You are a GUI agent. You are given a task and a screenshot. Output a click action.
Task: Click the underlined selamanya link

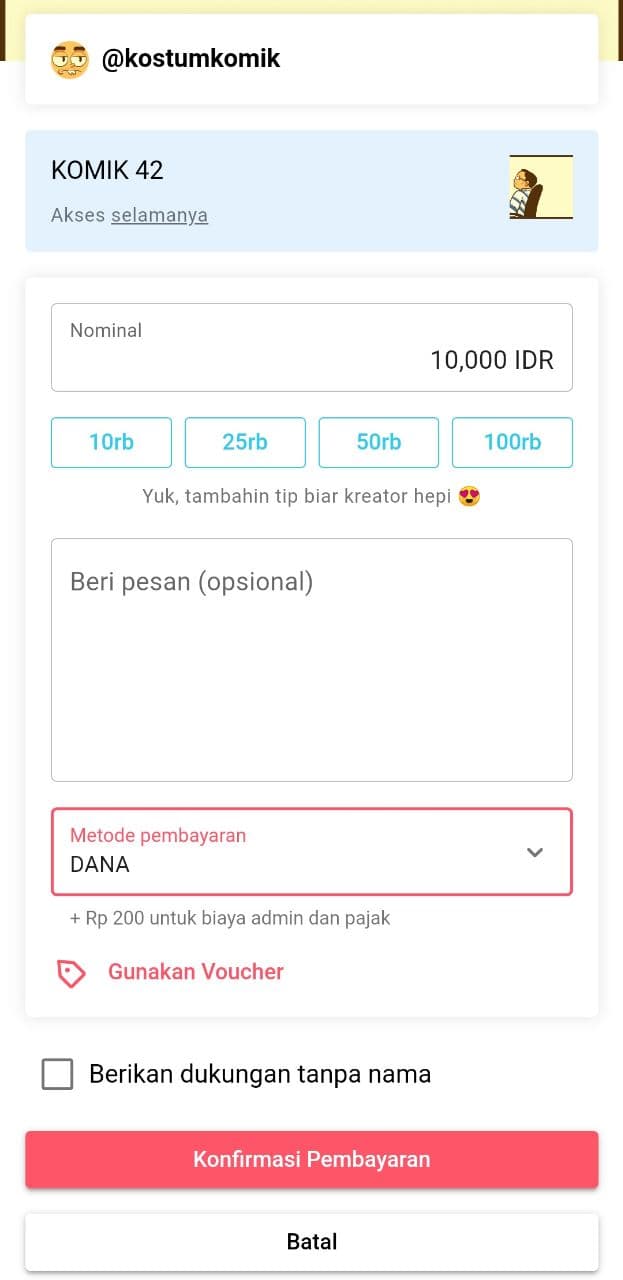(x=160, y=215)
